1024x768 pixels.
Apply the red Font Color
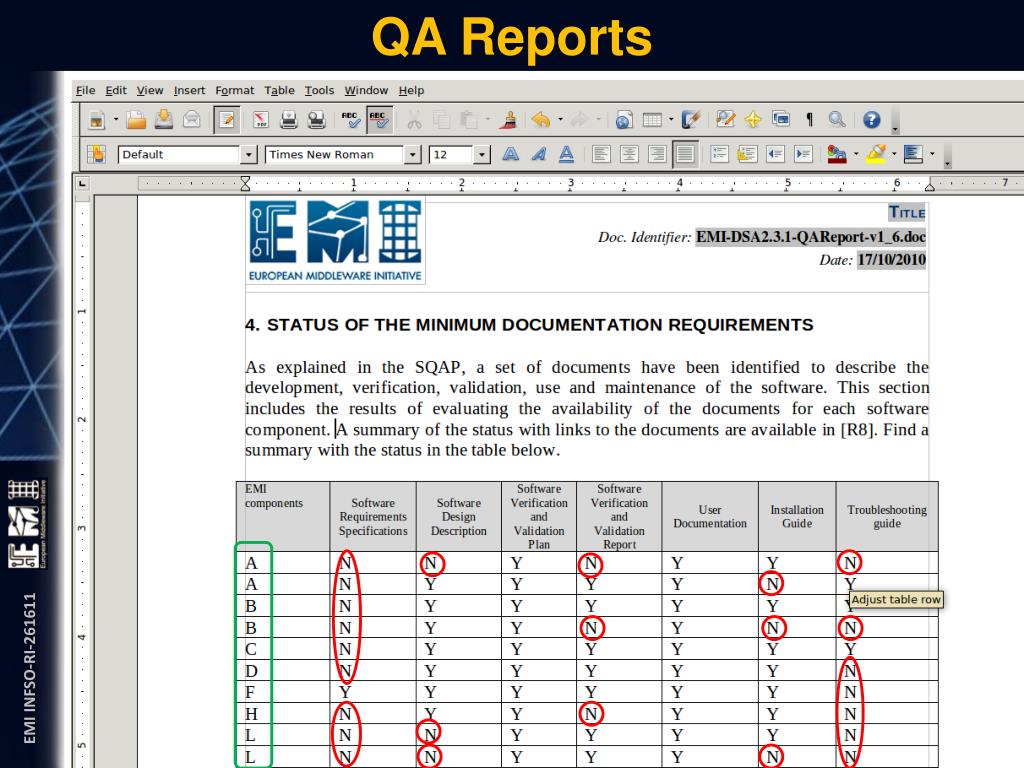pos(837,155)
